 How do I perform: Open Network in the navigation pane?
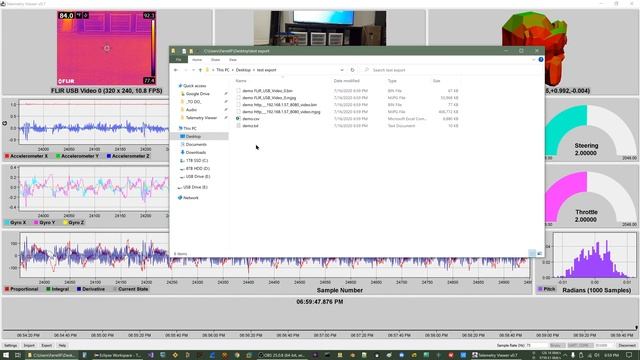191,198
